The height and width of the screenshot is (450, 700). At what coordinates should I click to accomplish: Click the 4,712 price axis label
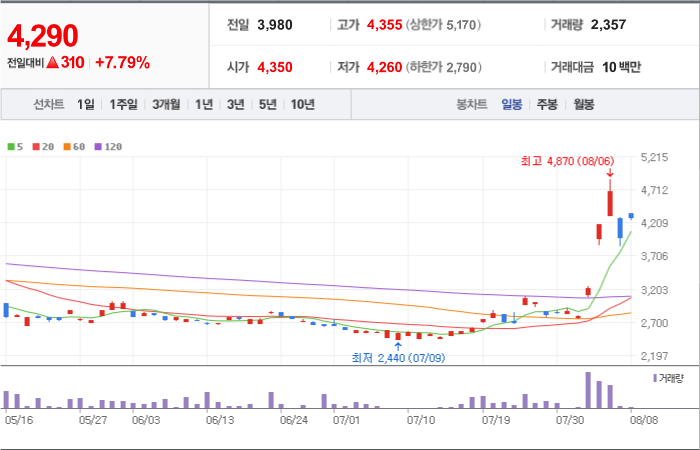(x=654, y=191)
